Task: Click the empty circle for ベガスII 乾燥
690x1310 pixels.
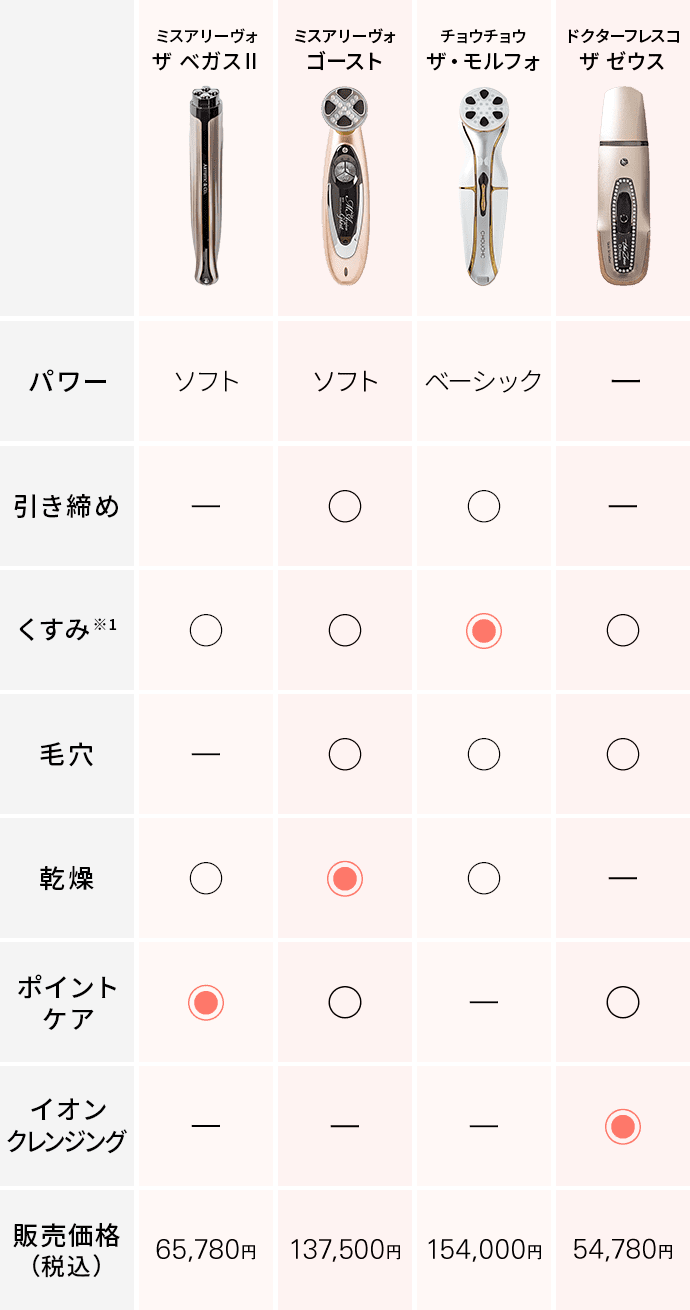Action: pyautogui.click(x=206, y=878)
